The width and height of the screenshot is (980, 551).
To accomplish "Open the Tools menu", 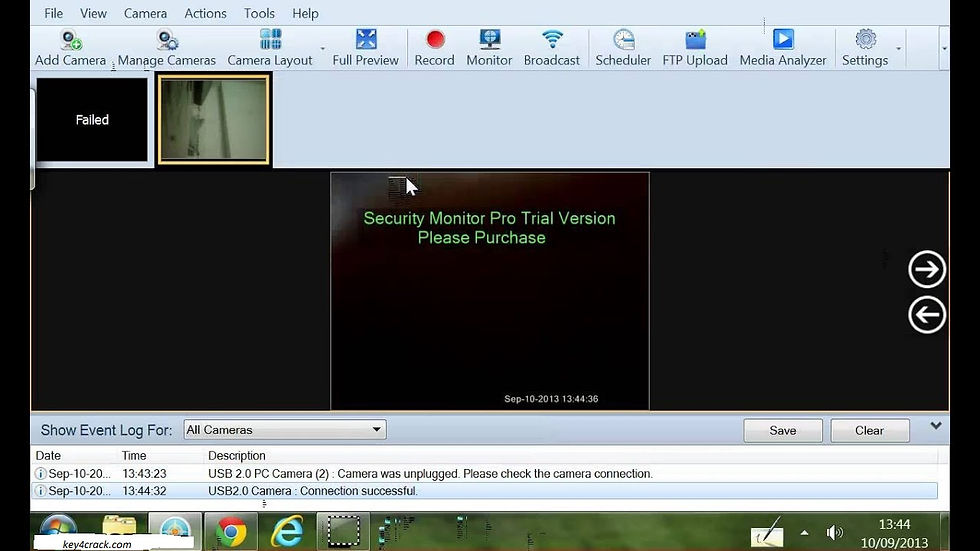I will pos(259,13).
